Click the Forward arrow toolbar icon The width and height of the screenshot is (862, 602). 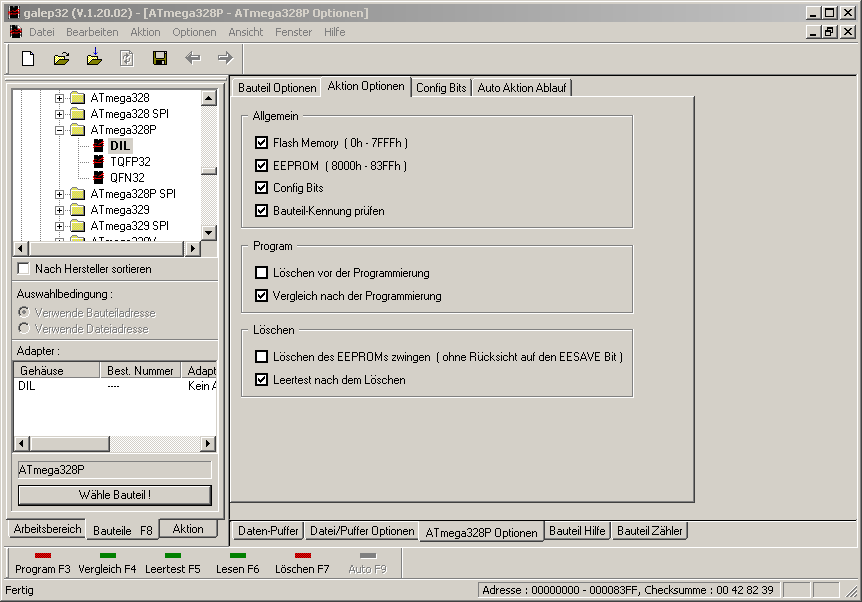point(225,58)
